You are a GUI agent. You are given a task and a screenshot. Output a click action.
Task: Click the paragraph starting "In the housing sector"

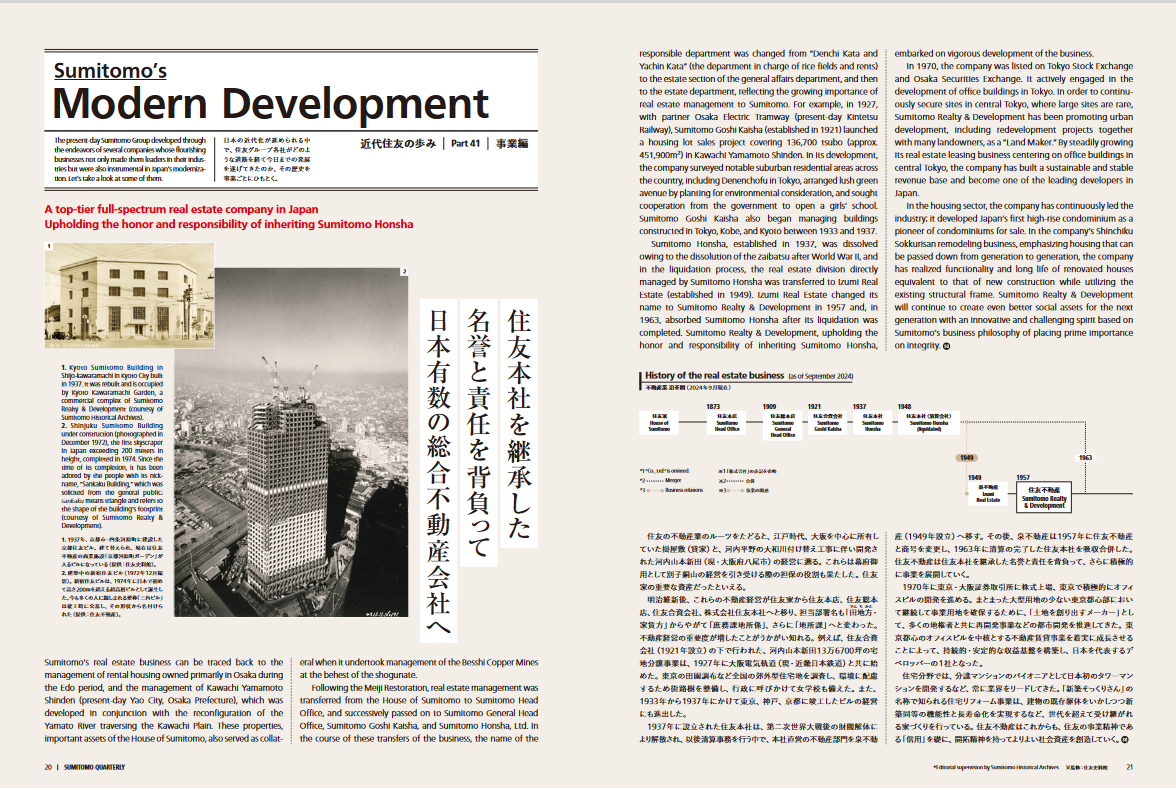1013,275
